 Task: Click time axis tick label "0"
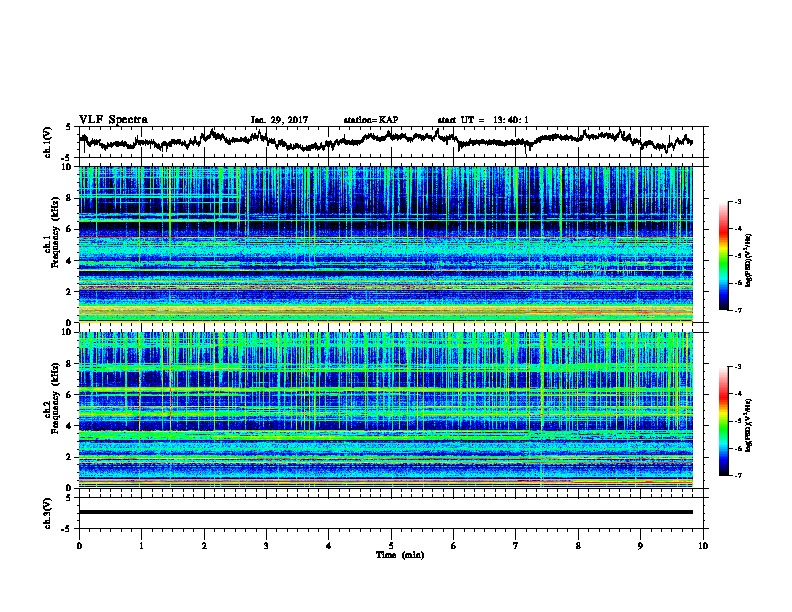coord(79,546)
